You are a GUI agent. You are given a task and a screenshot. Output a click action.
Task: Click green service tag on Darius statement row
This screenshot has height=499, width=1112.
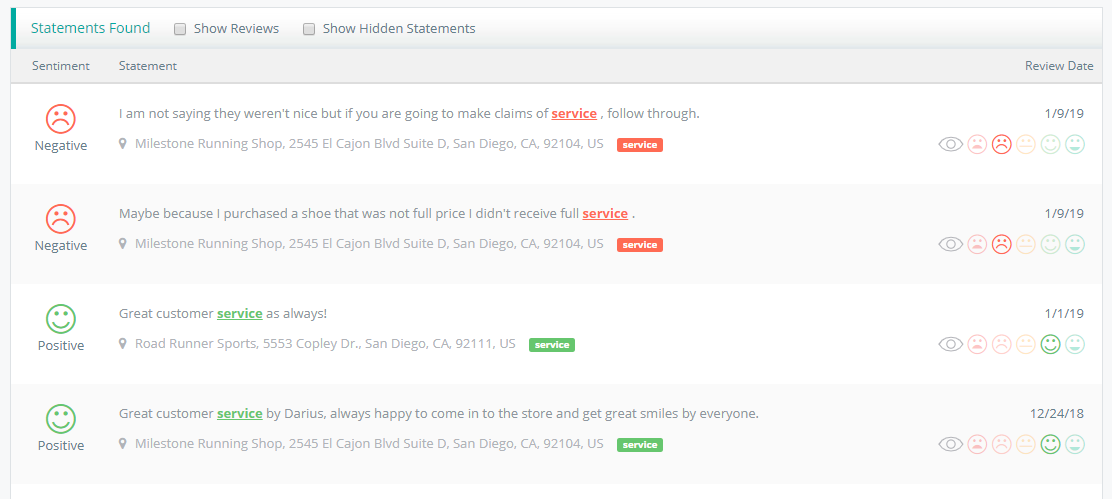tap(640, 444)
